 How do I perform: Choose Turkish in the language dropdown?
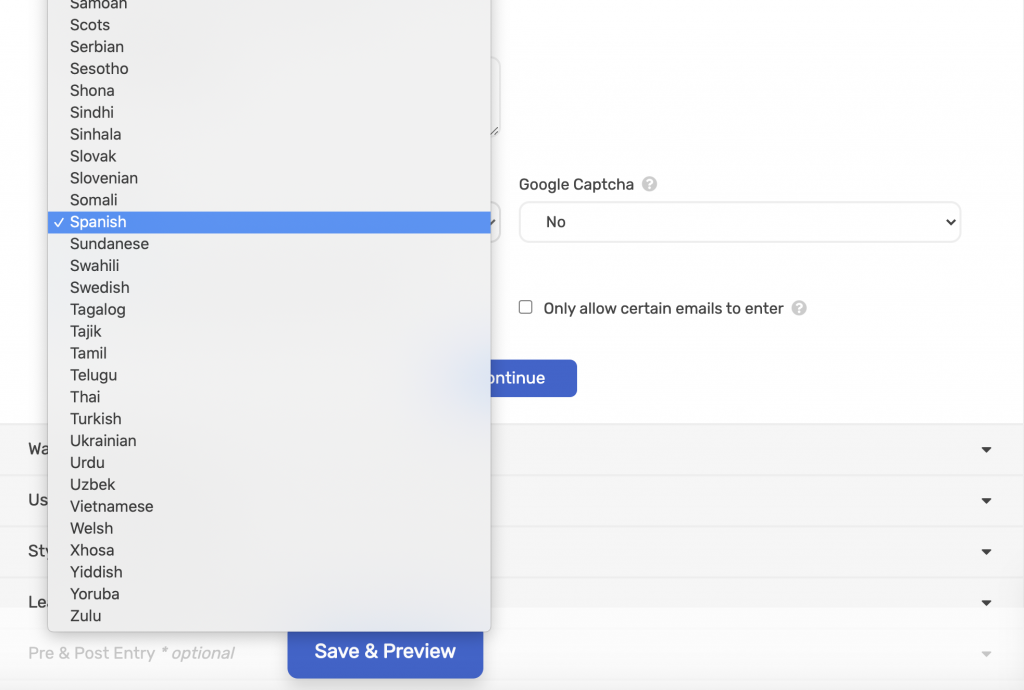96,419
